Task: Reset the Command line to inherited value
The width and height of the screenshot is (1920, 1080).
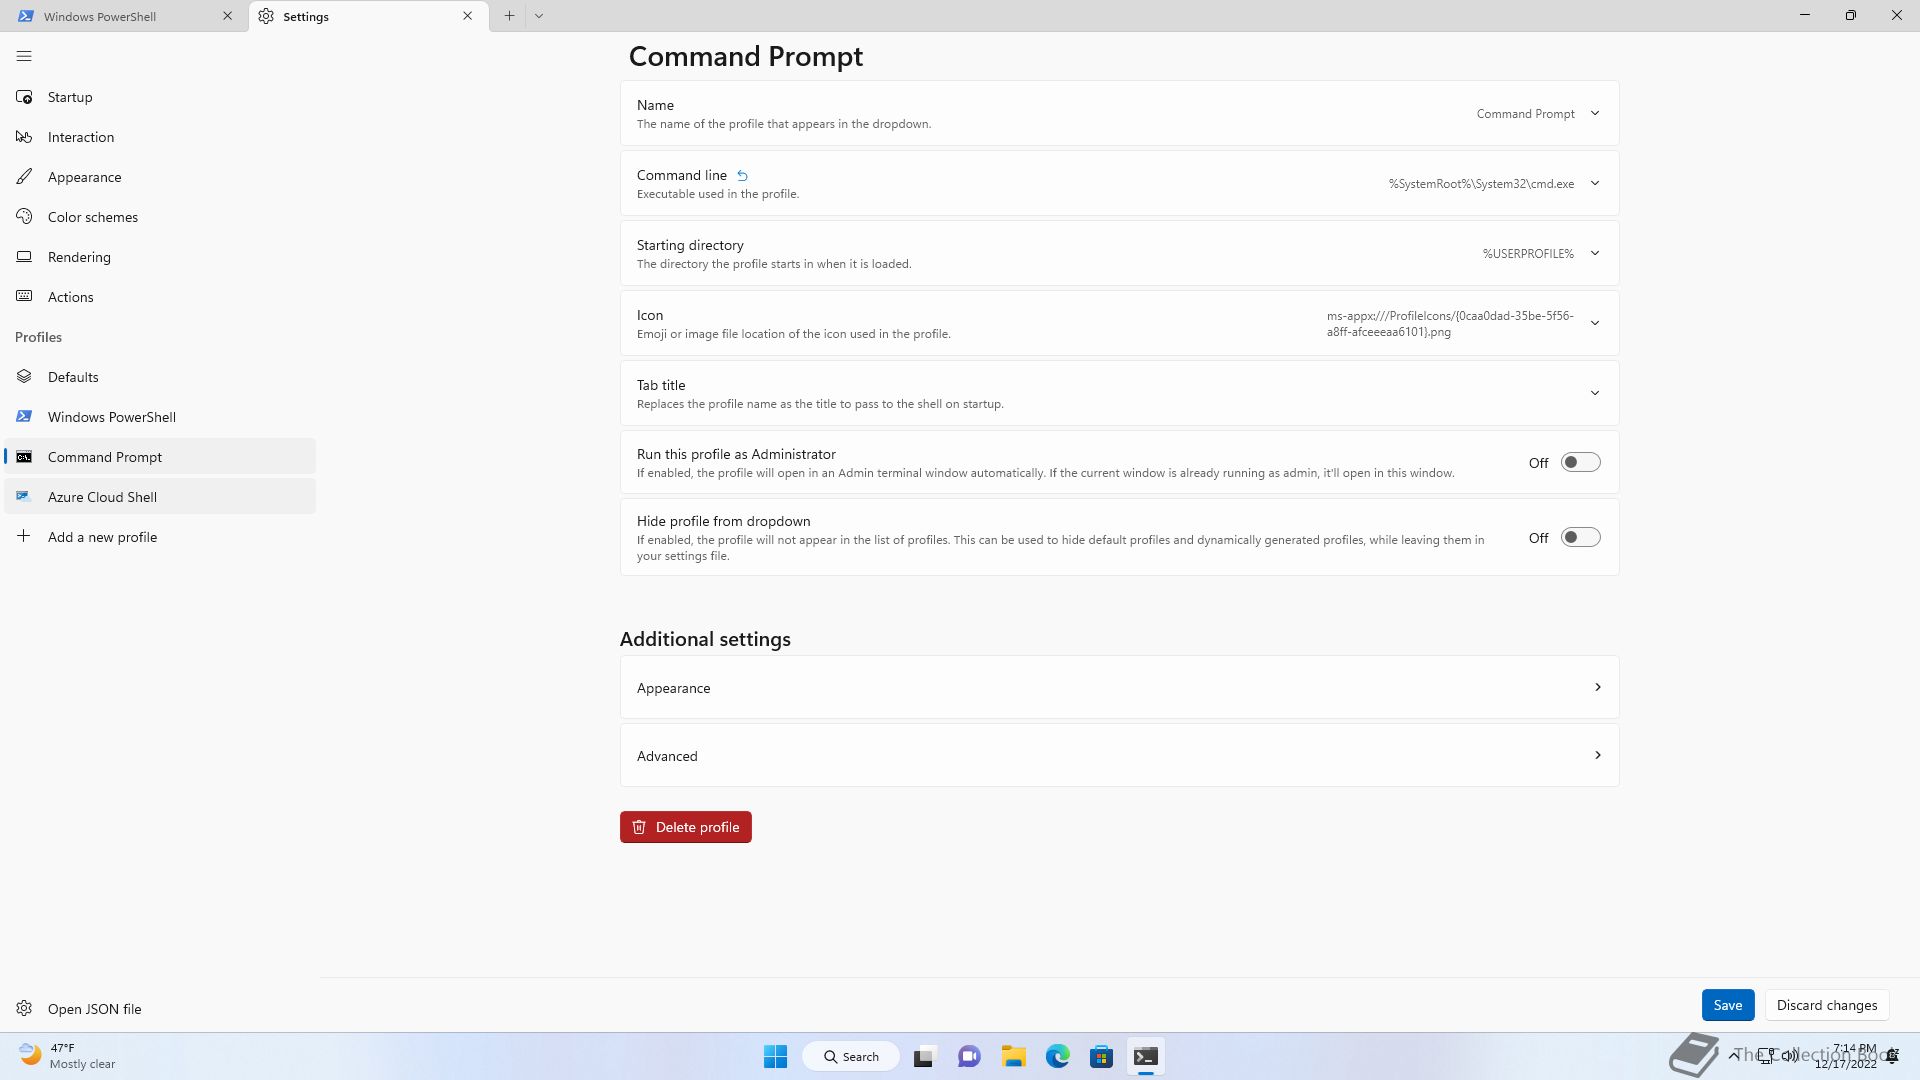Action: (742, 176)
